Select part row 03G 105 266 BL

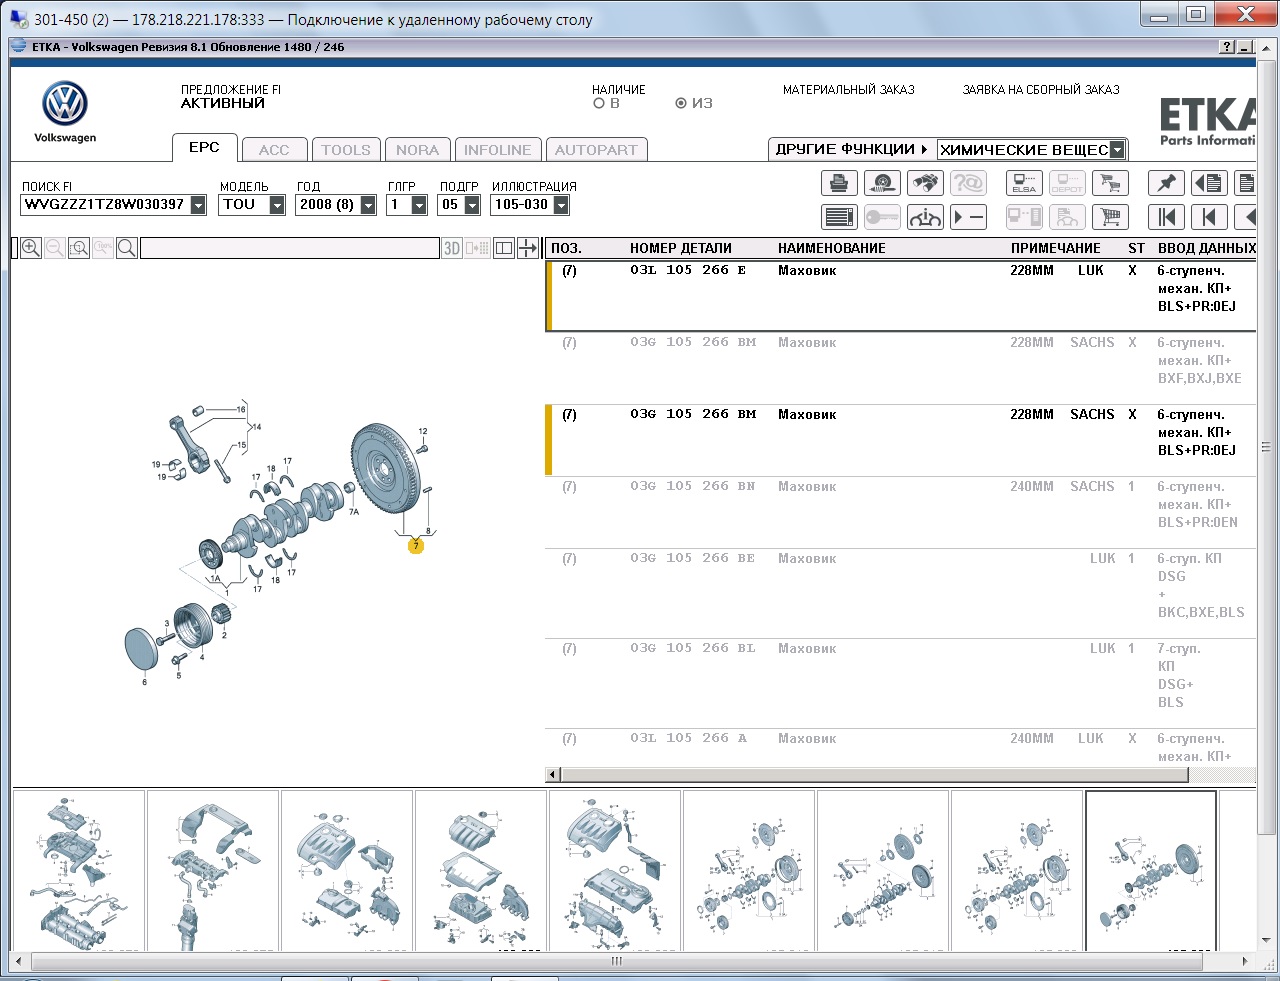(900, 683)
